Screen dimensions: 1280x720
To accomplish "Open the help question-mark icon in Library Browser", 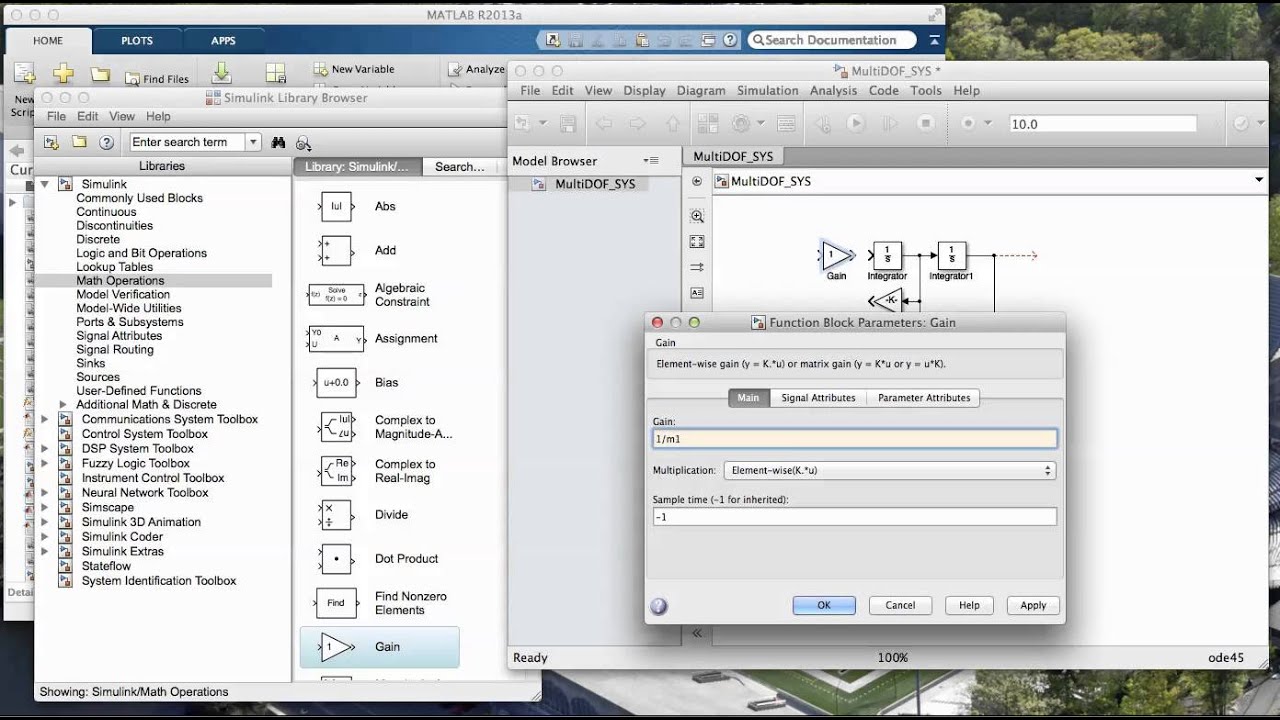I will [106, 142].
